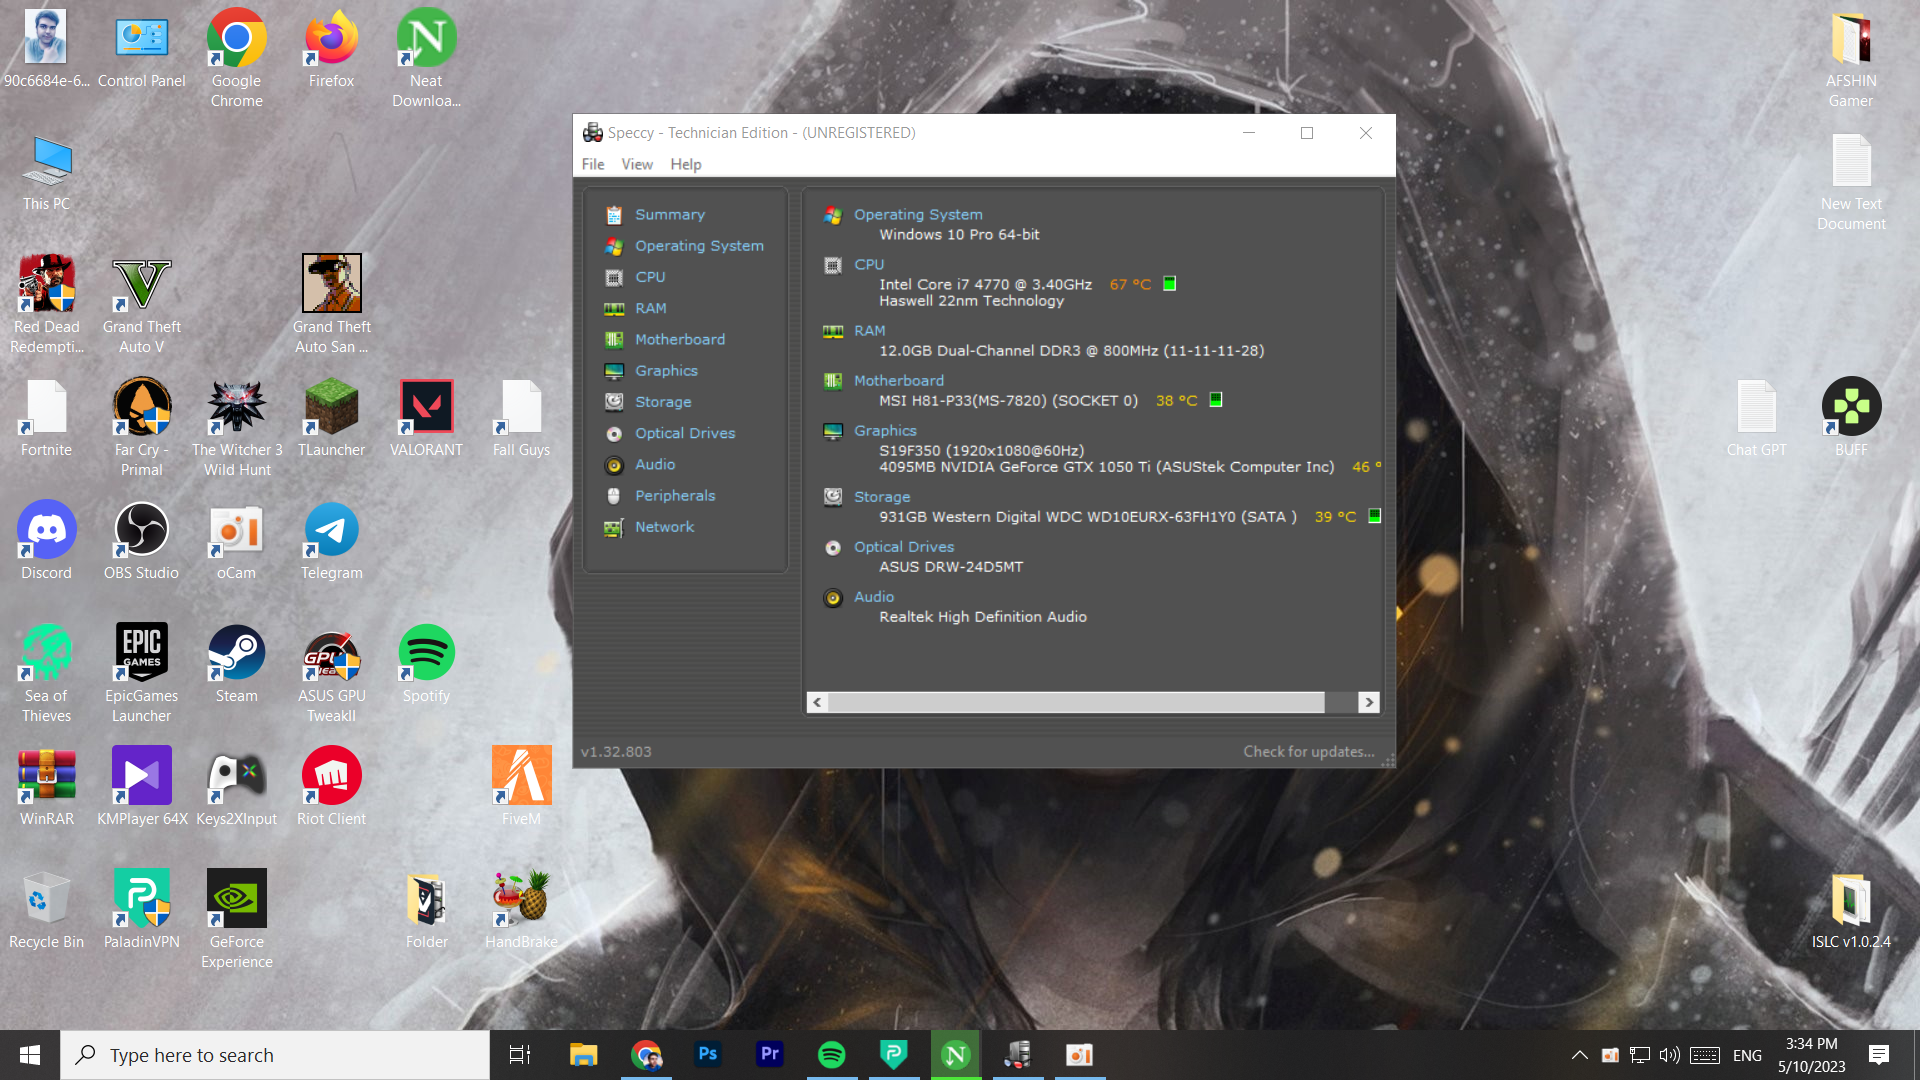Image resolution: width=1920 pixels, height=1080 pixels.
Task: Open Photoshop from the taskbar
Action: click(x=708, y=1054)
